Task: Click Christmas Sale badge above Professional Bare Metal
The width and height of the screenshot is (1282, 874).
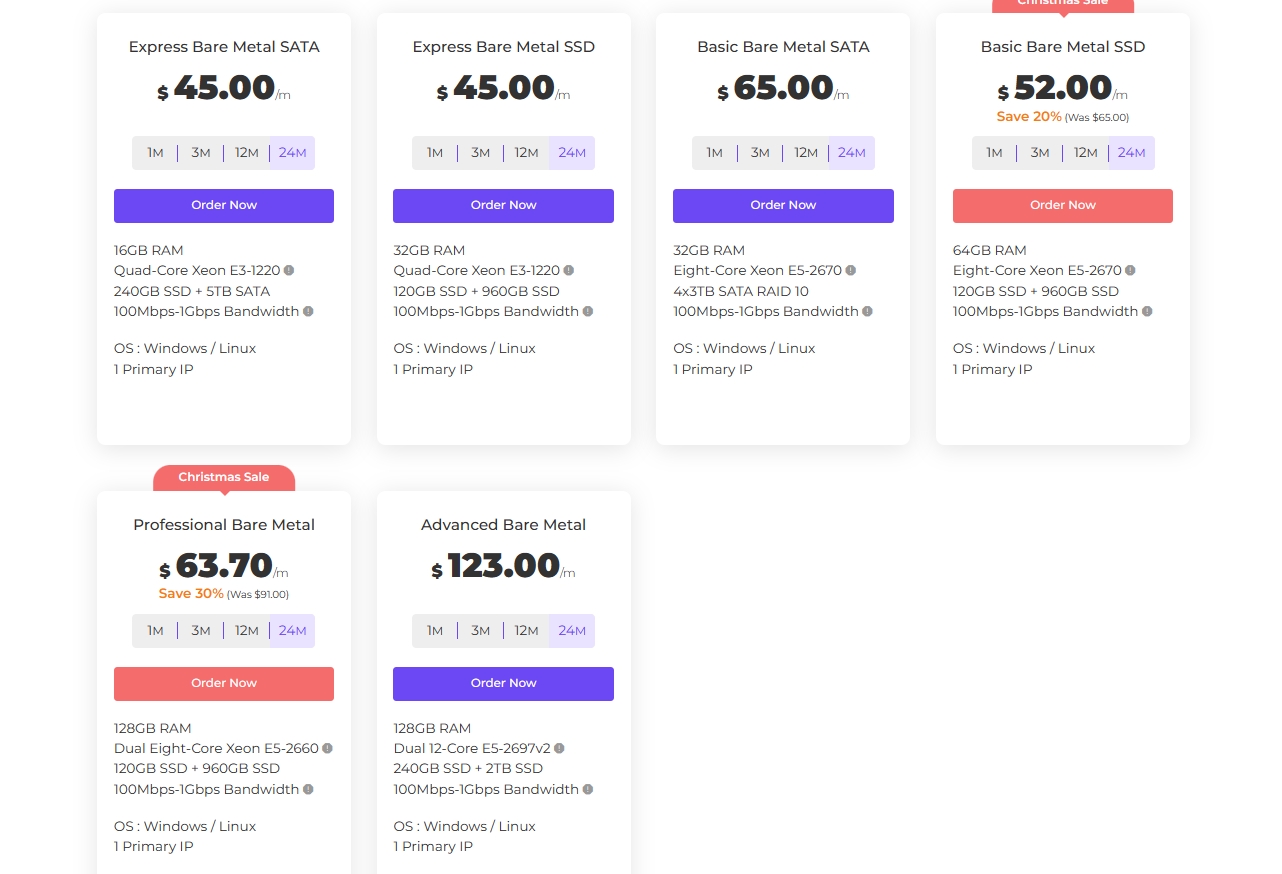Action: (224, 477)
